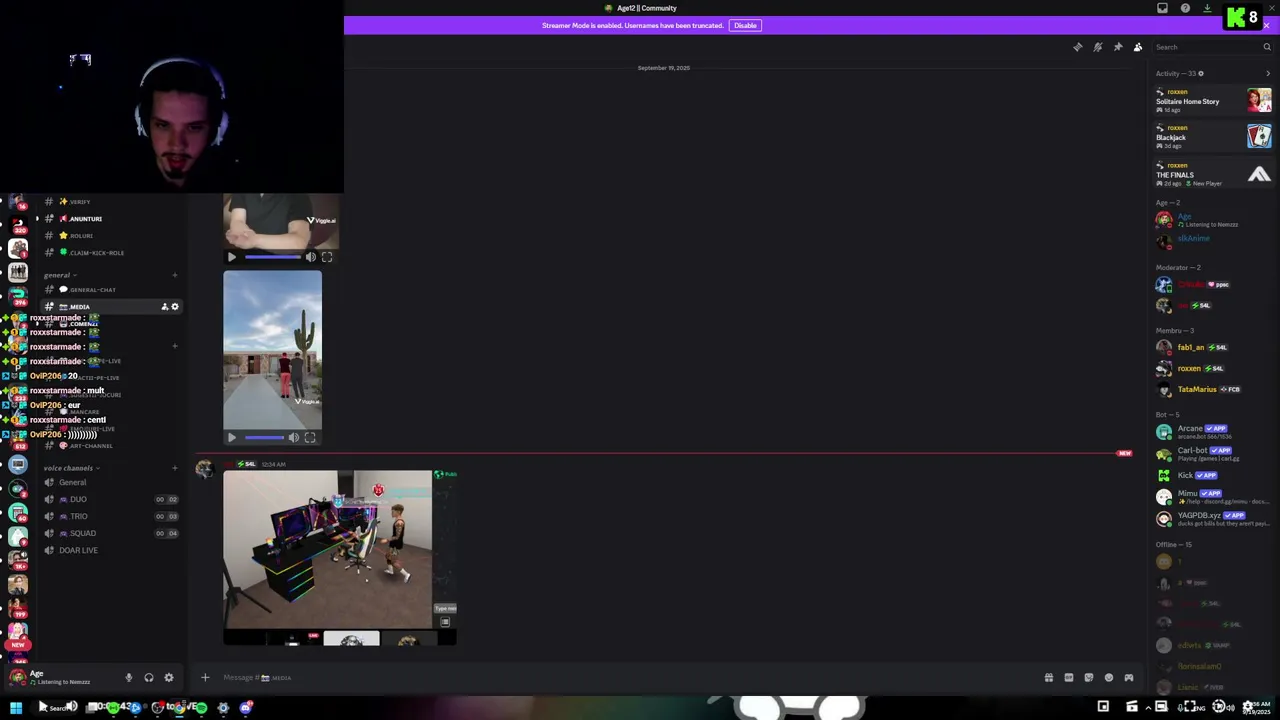Open Discord help question-mark icon
Viewport: 1280px width, 720px height.
click(1185, 8)
